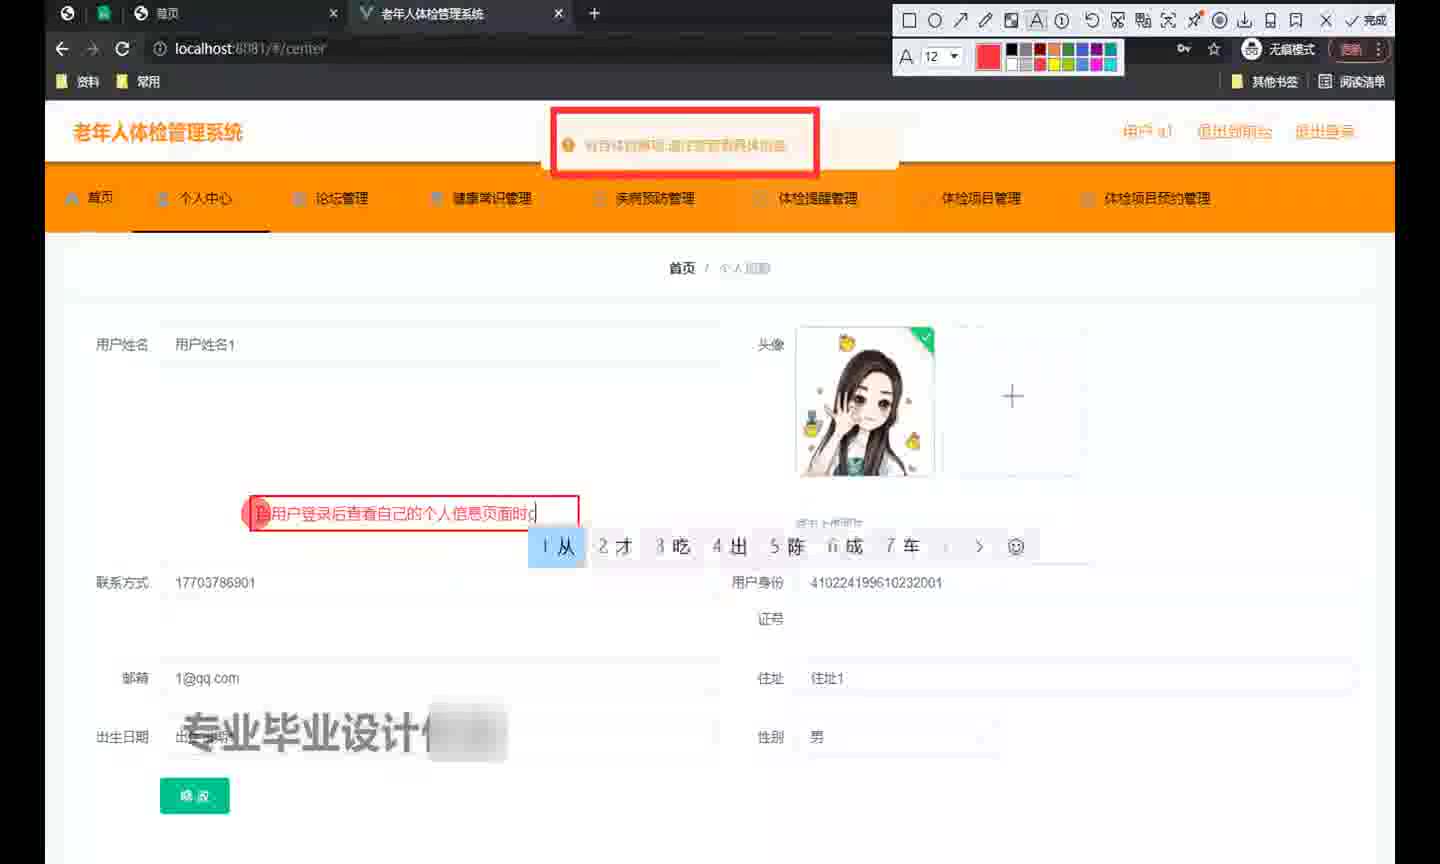Click the plus box to upload avatar

[x=1013, y=396]
